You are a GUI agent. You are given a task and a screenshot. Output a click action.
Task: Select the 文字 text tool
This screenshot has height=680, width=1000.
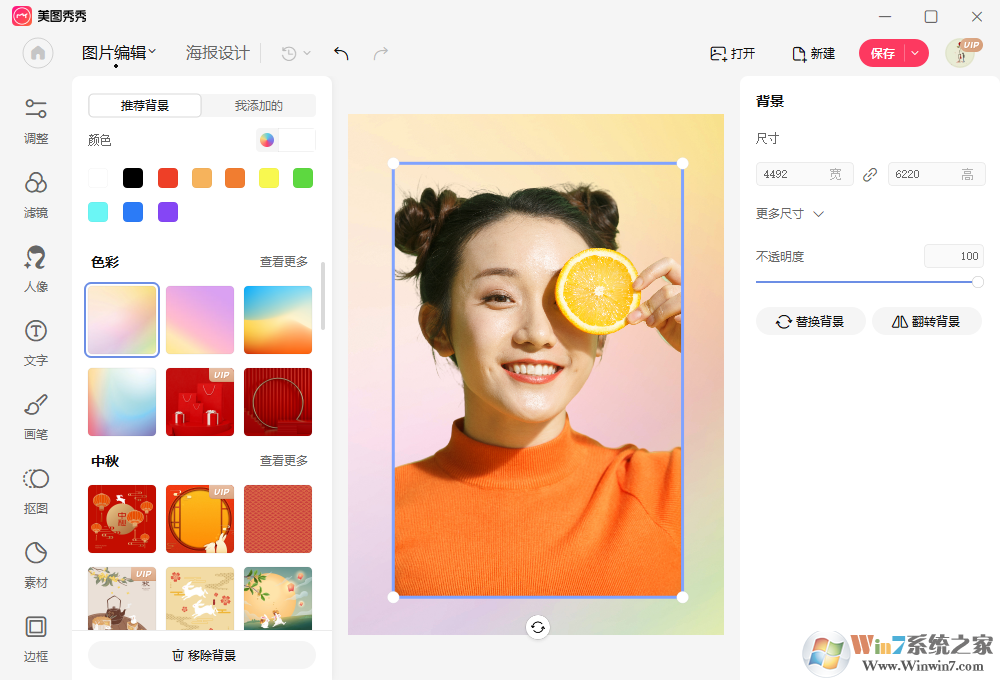[x=36, y=343]
